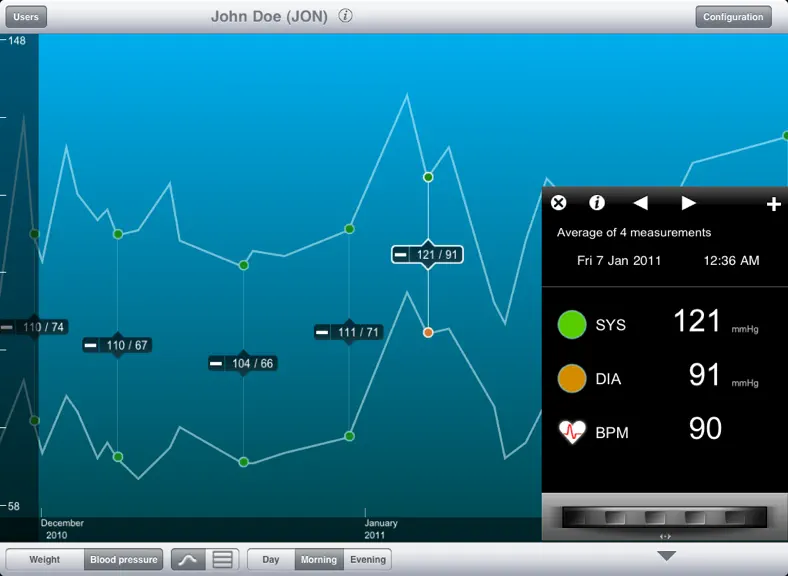Choose the Morning time filter
Image resolution: width=788 pixels, height=576 pixels.
[319, 559]
